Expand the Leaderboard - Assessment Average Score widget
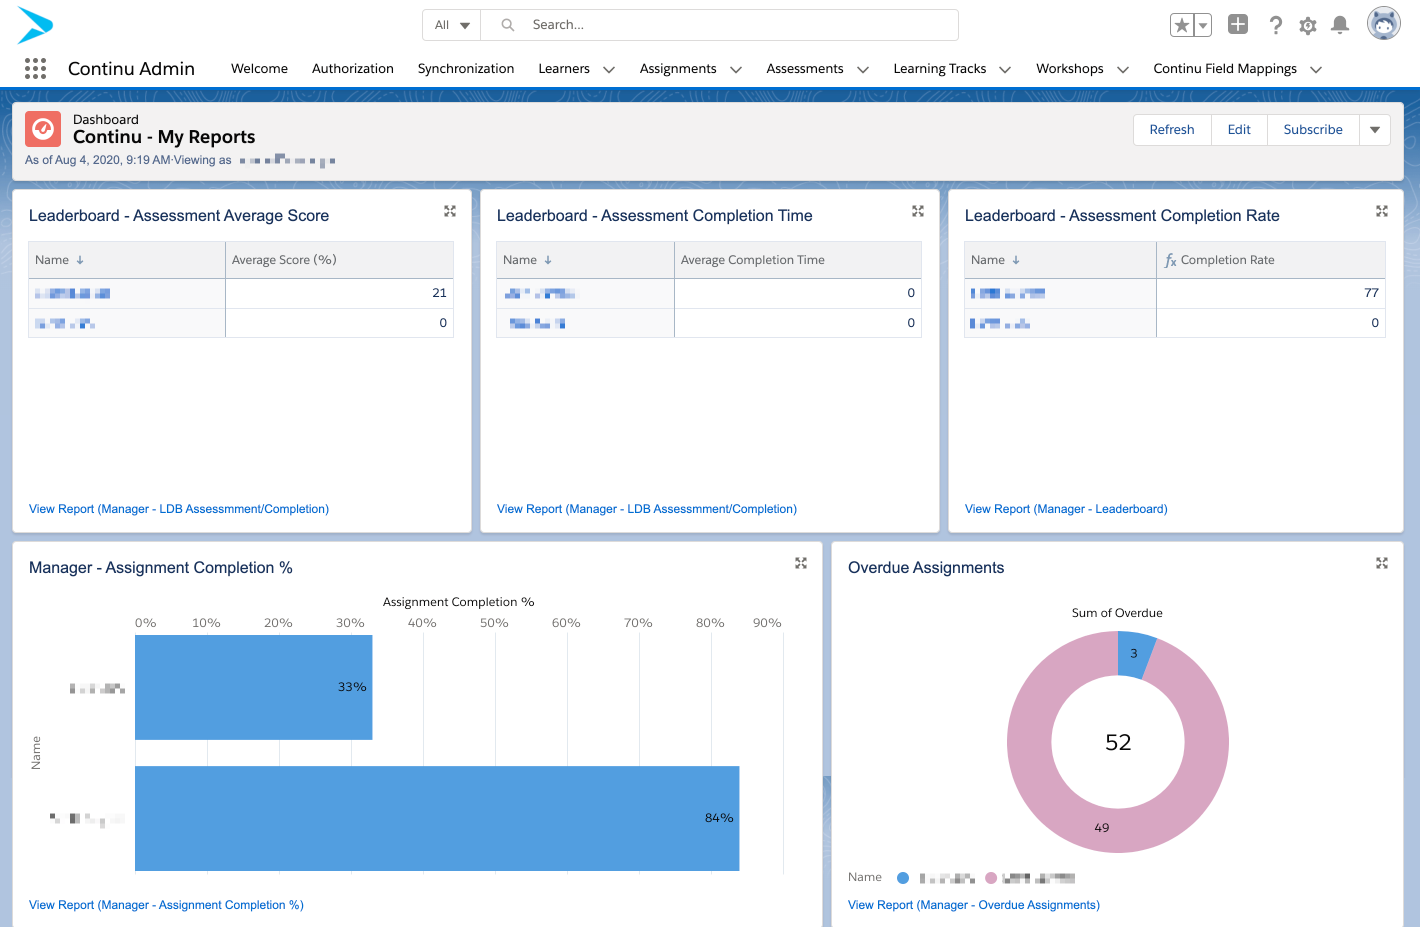This screenshot has width=1420, height=927. coord(449,211)
